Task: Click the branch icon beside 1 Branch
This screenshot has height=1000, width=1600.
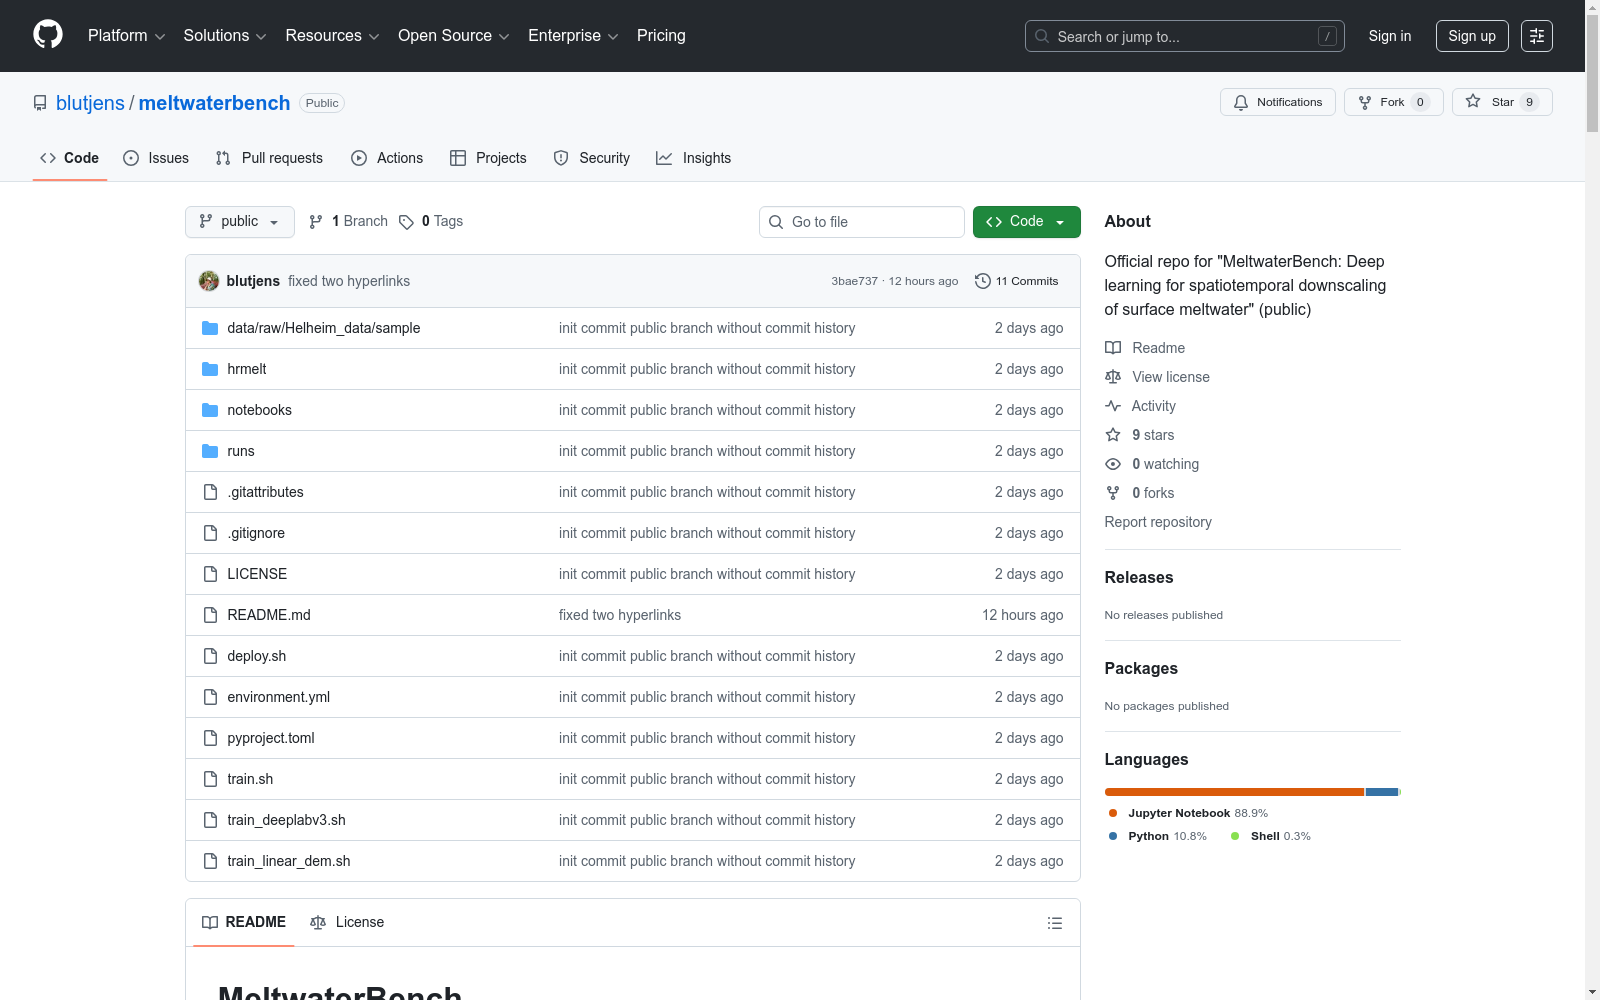Action: click(316, 222)
